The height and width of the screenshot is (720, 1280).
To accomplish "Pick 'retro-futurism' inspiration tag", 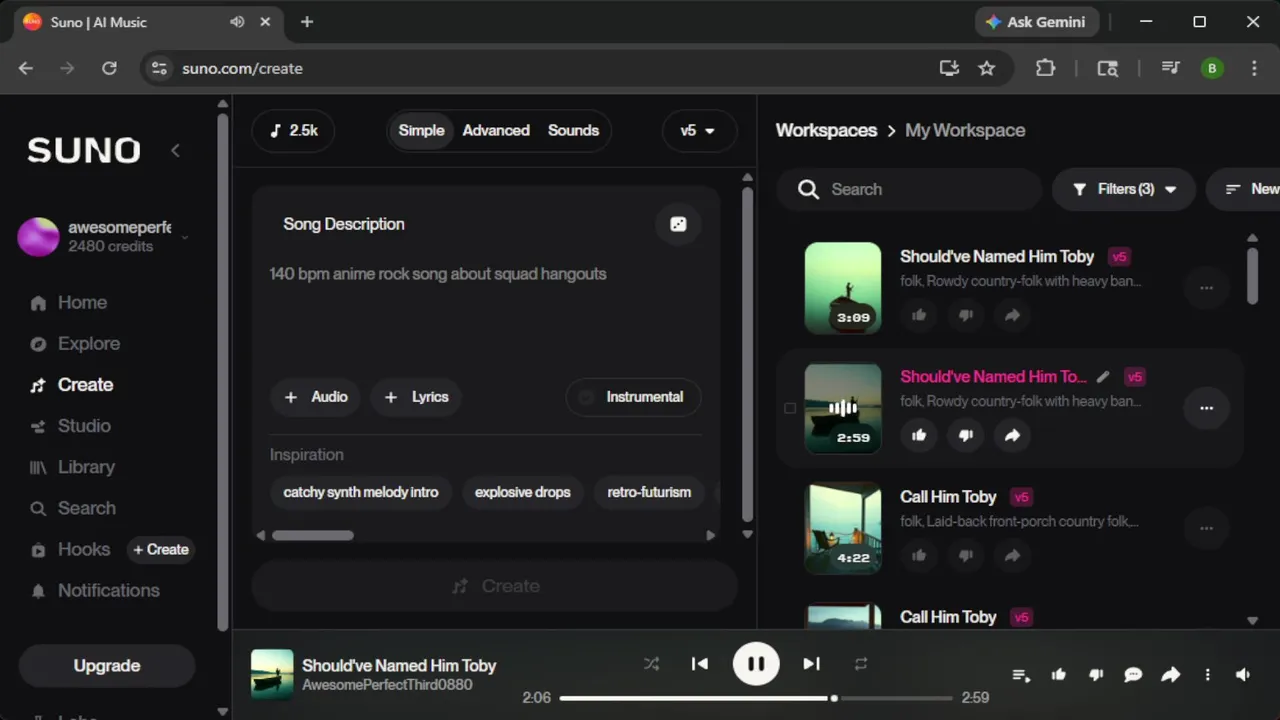I will 649,492.
